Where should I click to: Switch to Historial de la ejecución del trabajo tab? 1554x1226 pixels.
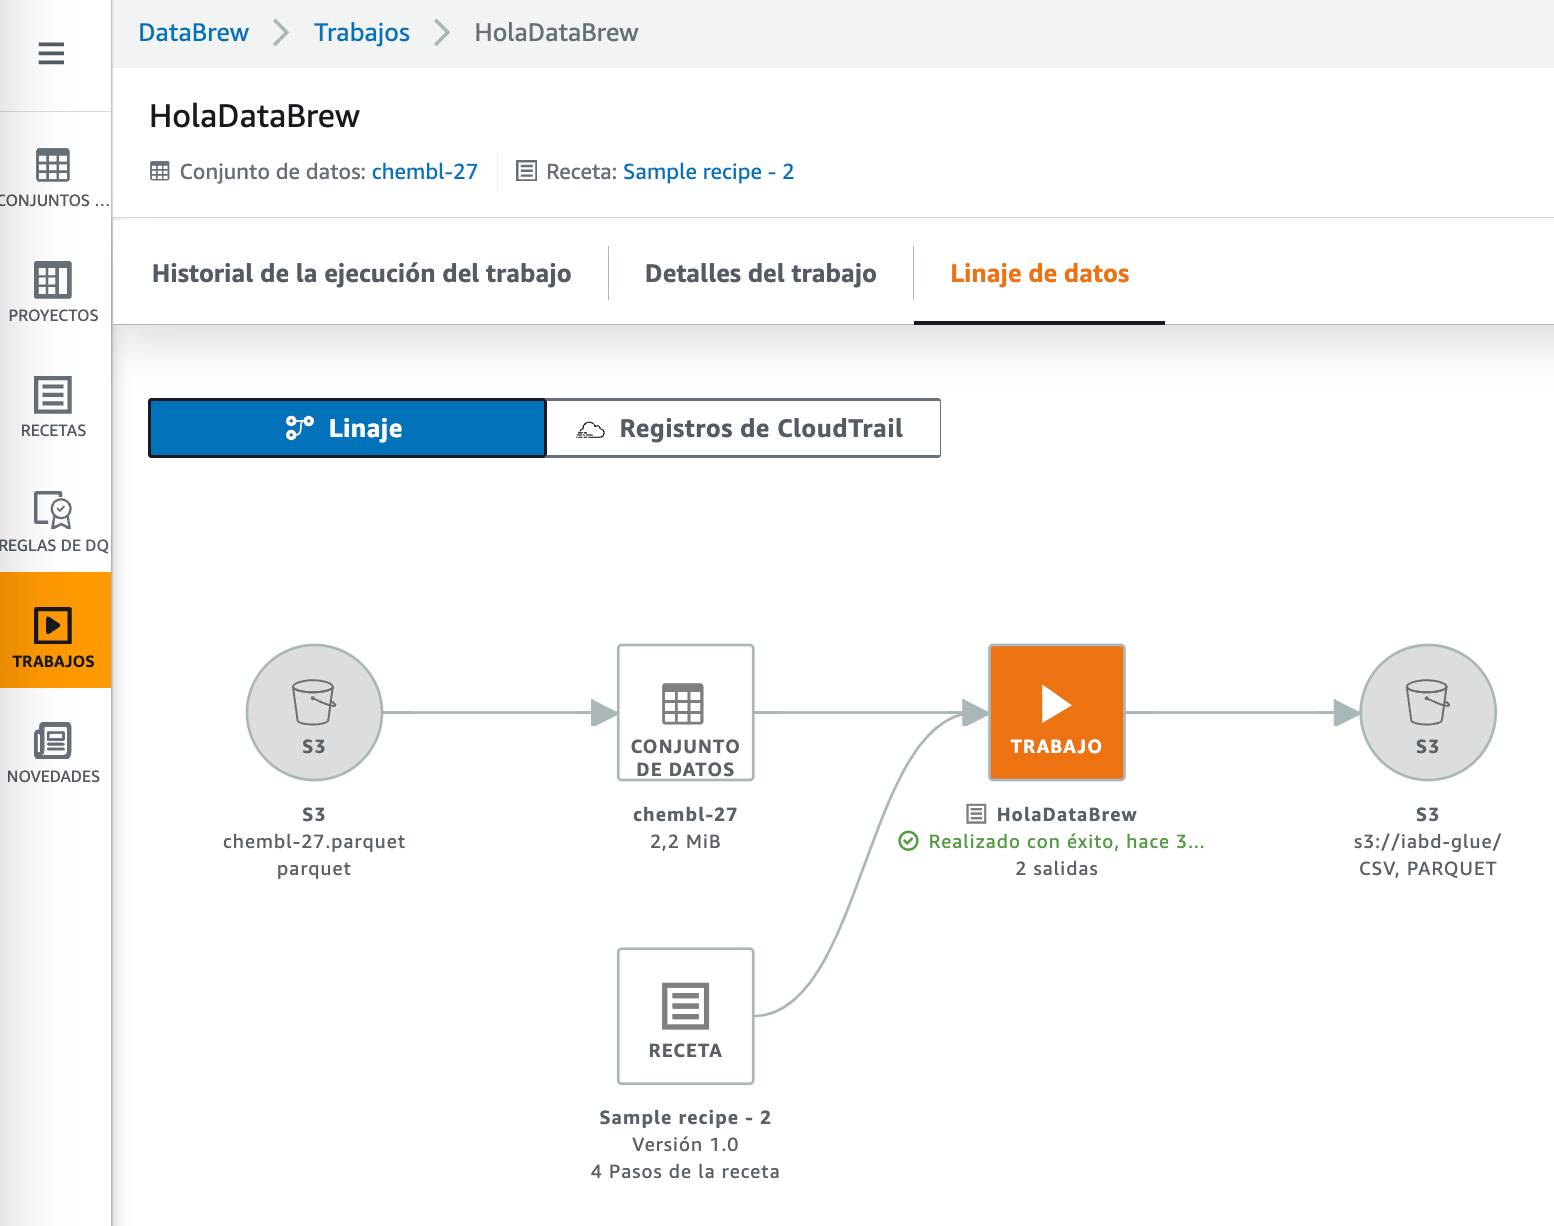(x=361, y=273)
